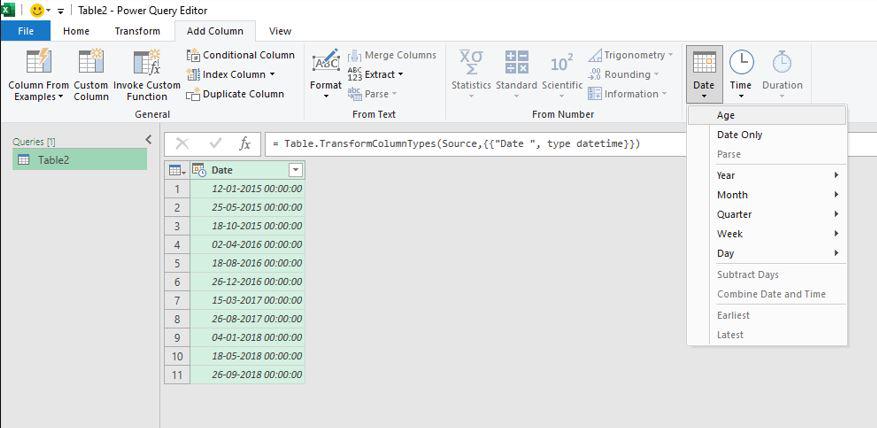This screenshot has height=428, width=877.
Task: Collapse the Queries pane
Action: 148,139
